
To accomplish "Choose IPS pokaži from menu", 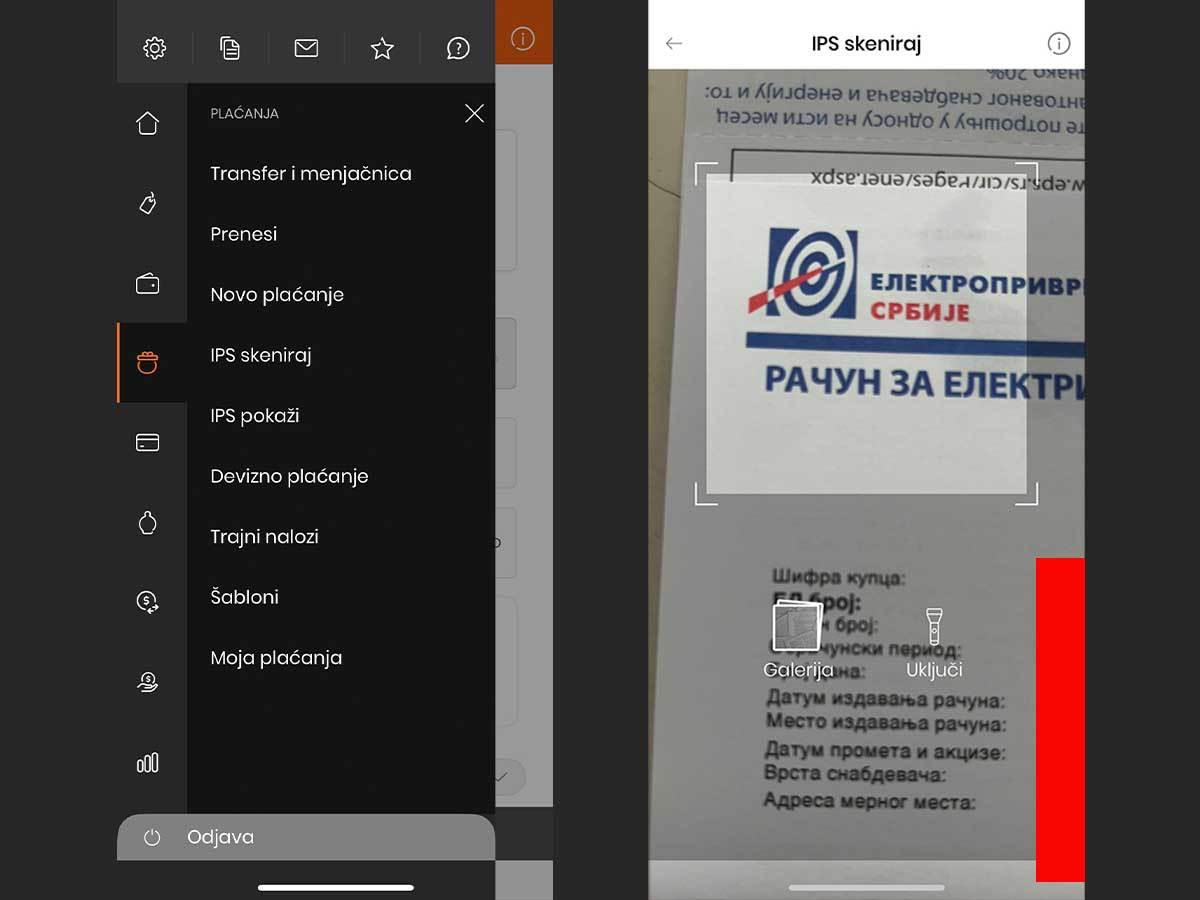I will tap(255, 416).
